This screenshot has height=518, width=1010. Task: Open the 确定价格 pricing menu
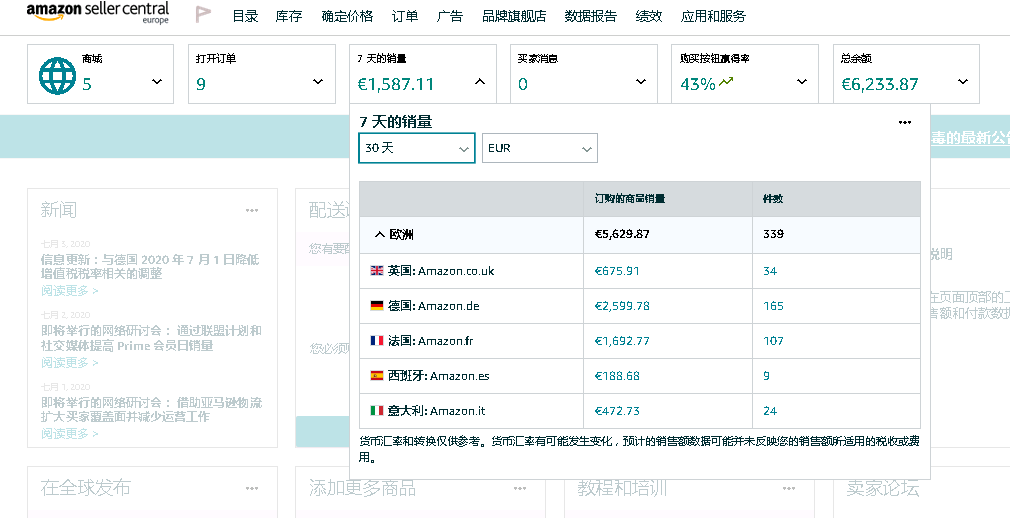click(347, 16)
